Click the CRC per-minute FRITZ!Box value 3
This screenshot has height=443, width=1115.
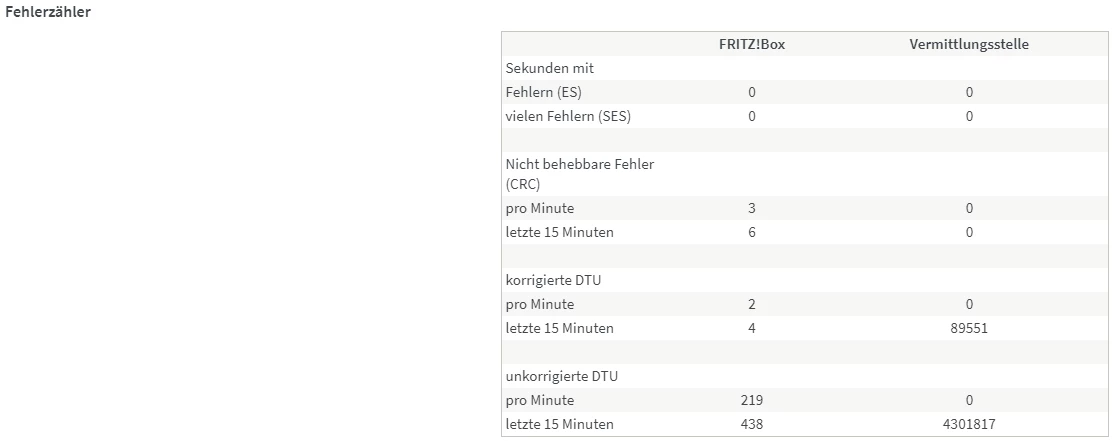click(x=752, y=208)
